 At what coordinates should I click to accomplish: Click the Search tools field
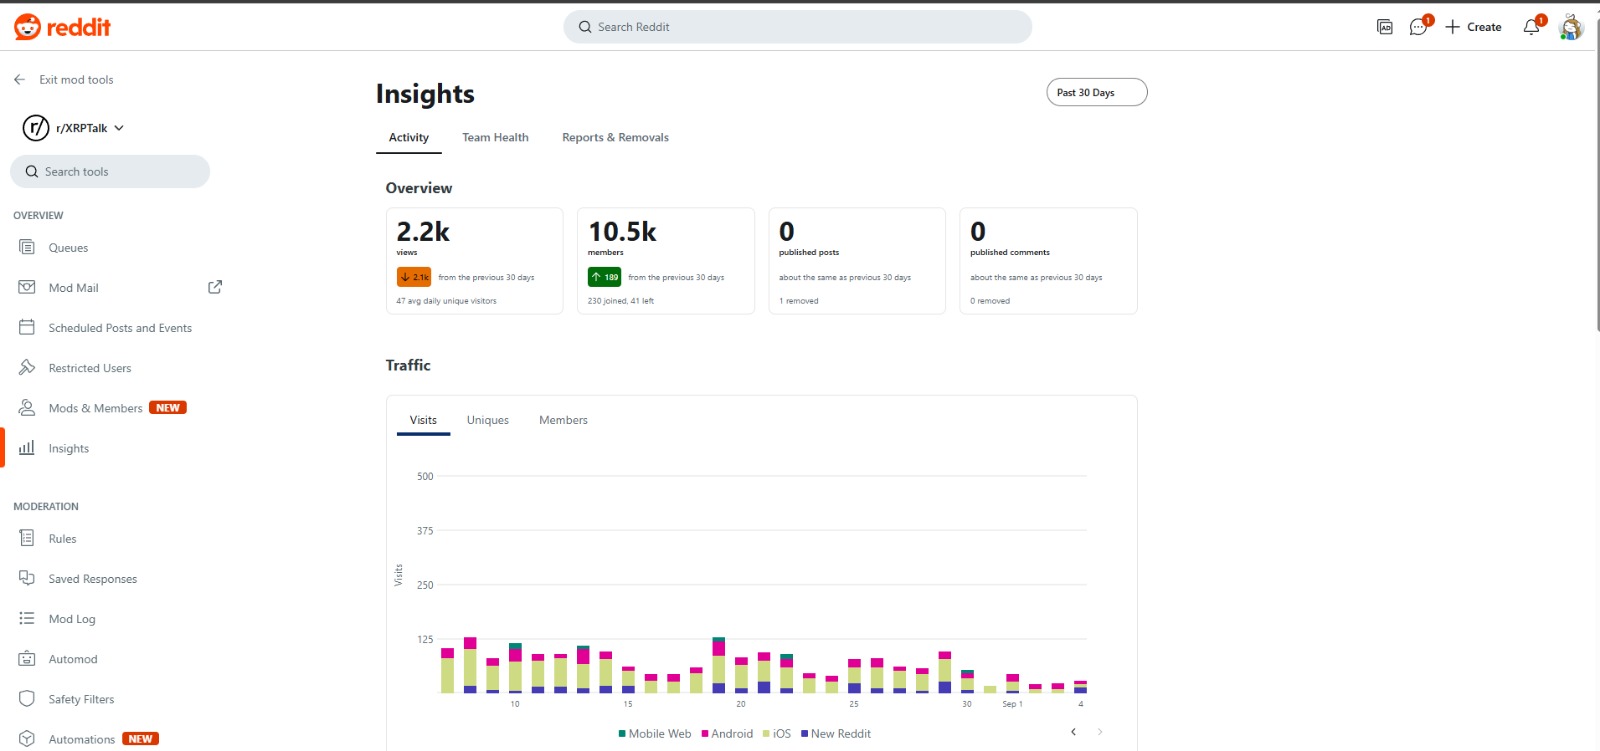point(110,171)
